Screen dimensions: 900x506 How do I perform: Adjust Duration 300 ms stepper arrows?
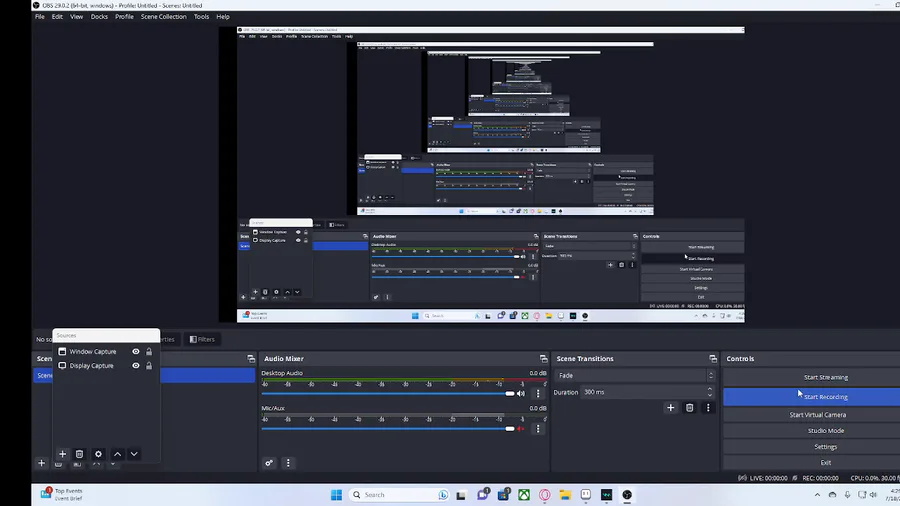point(710,392)
